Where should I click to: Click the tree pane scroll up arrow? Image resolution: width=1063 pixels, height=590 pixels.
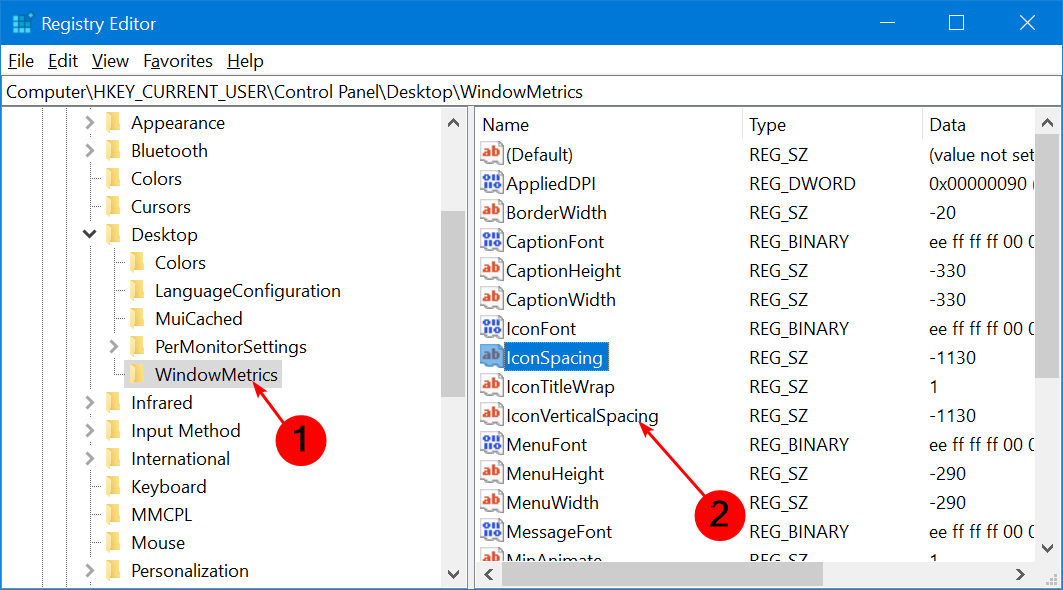454,123
